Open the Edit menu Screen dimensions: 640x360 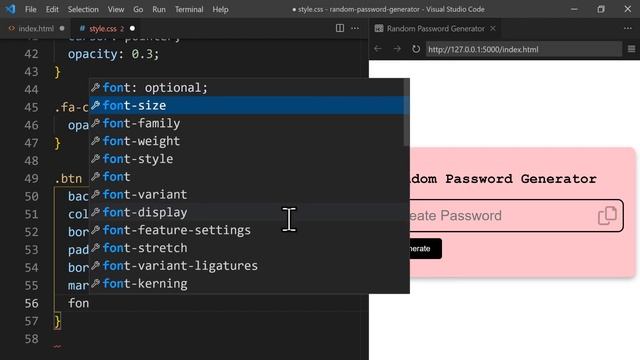(x=52, y=9)
